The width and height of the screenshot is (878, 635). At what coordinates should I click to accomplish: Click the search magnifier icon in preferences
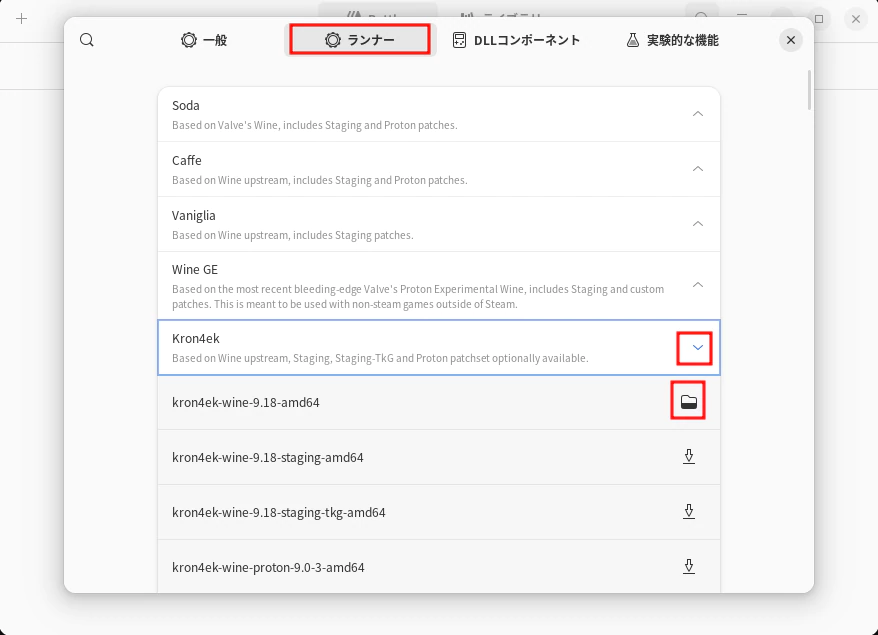(x=87, y=40)
